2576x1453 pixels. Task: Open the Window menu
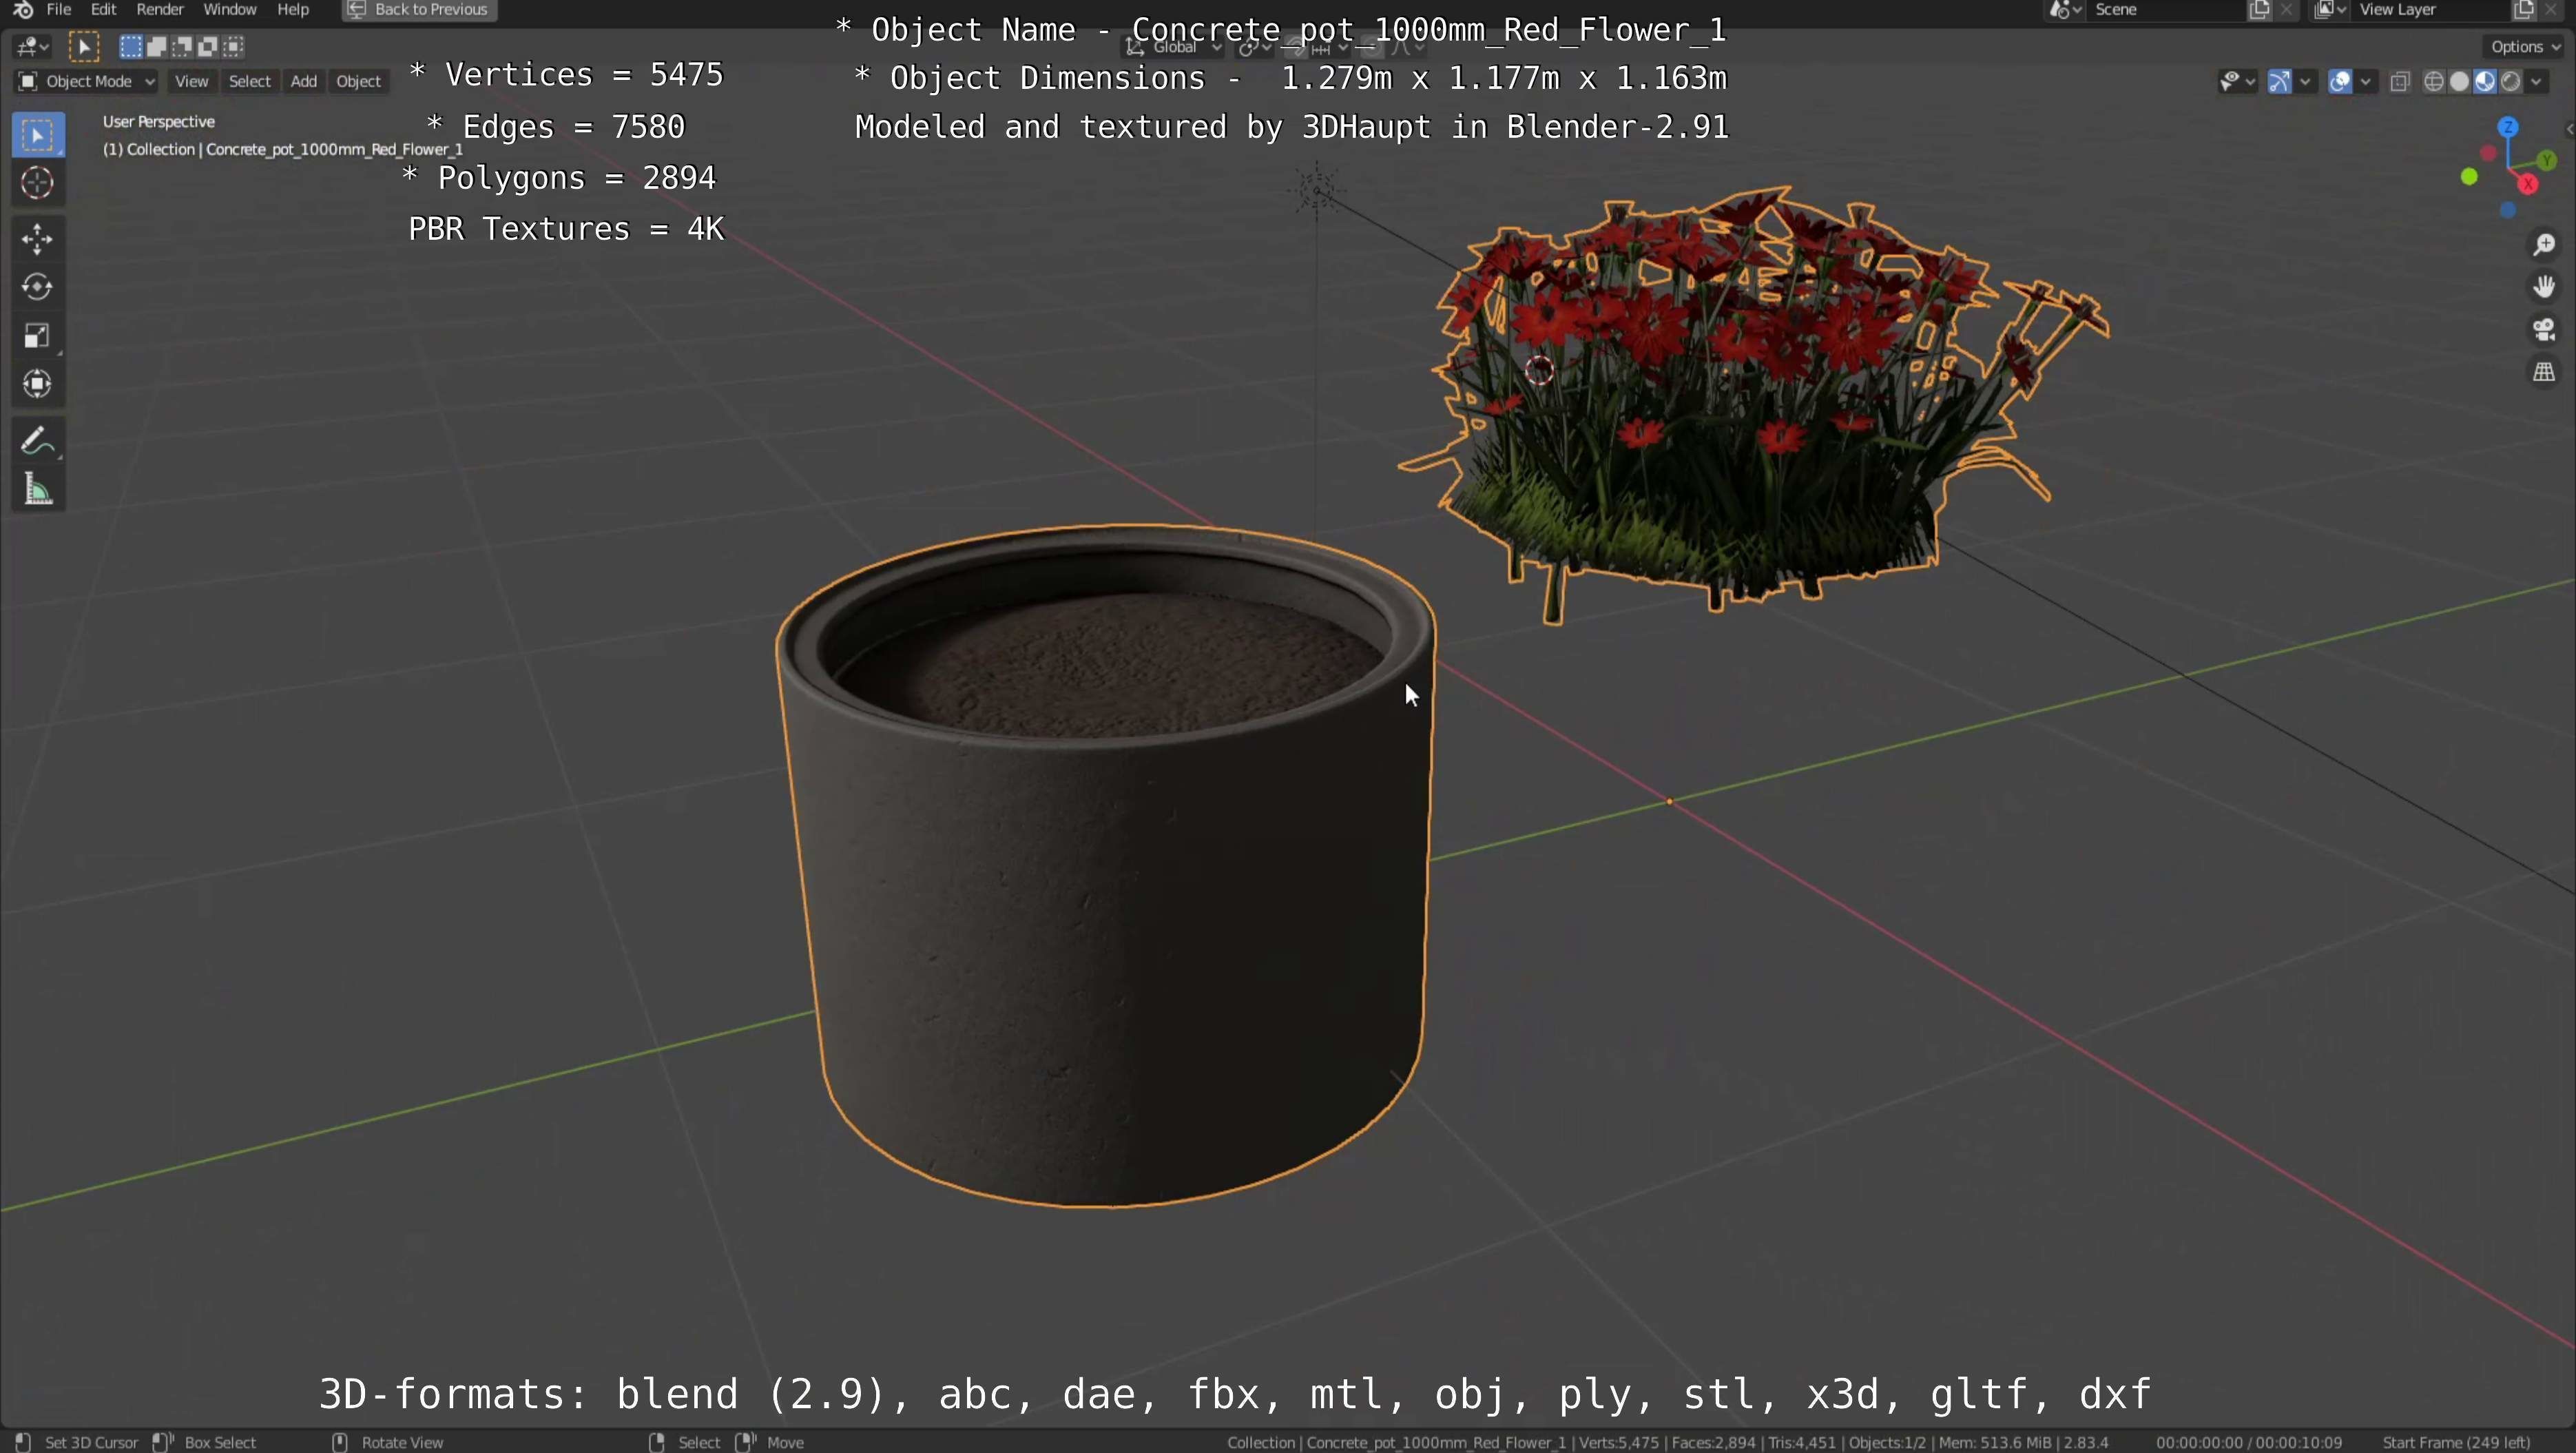[230, 10]
